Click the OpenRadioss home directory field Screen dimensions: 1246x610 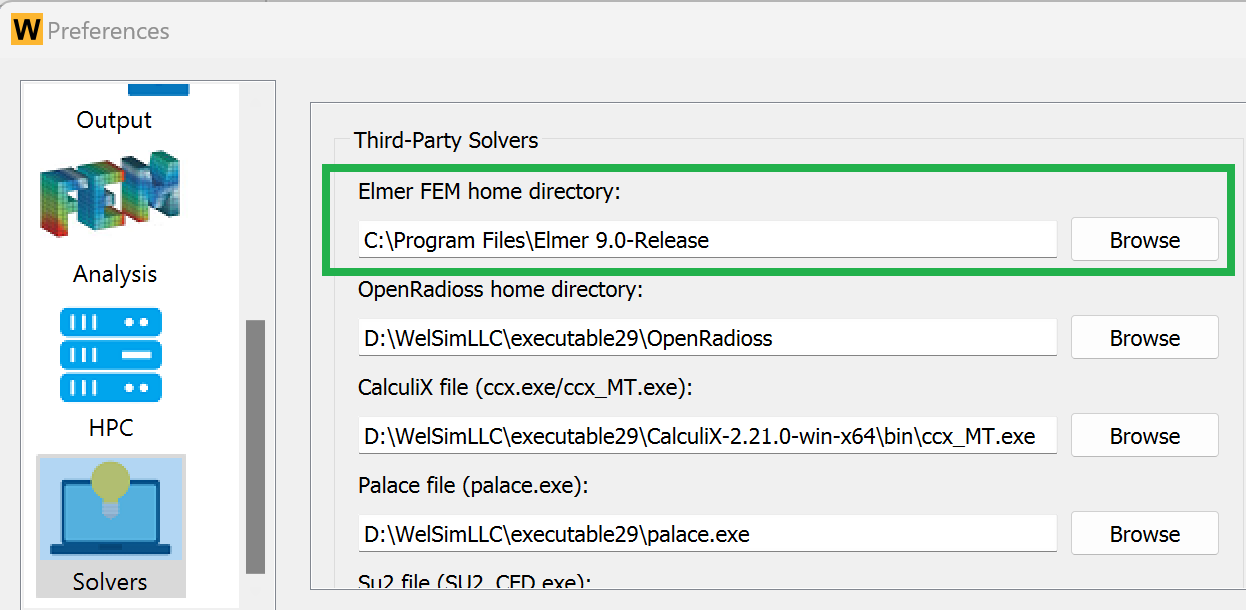[x=707, y=338]
